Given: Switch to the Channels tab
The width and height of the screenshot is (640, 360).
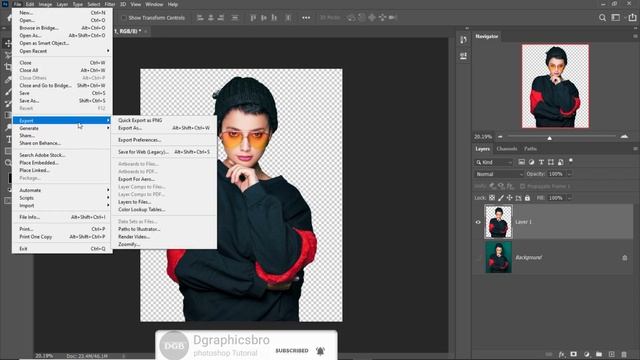Looking at the screenshot, I should (507, 149).
